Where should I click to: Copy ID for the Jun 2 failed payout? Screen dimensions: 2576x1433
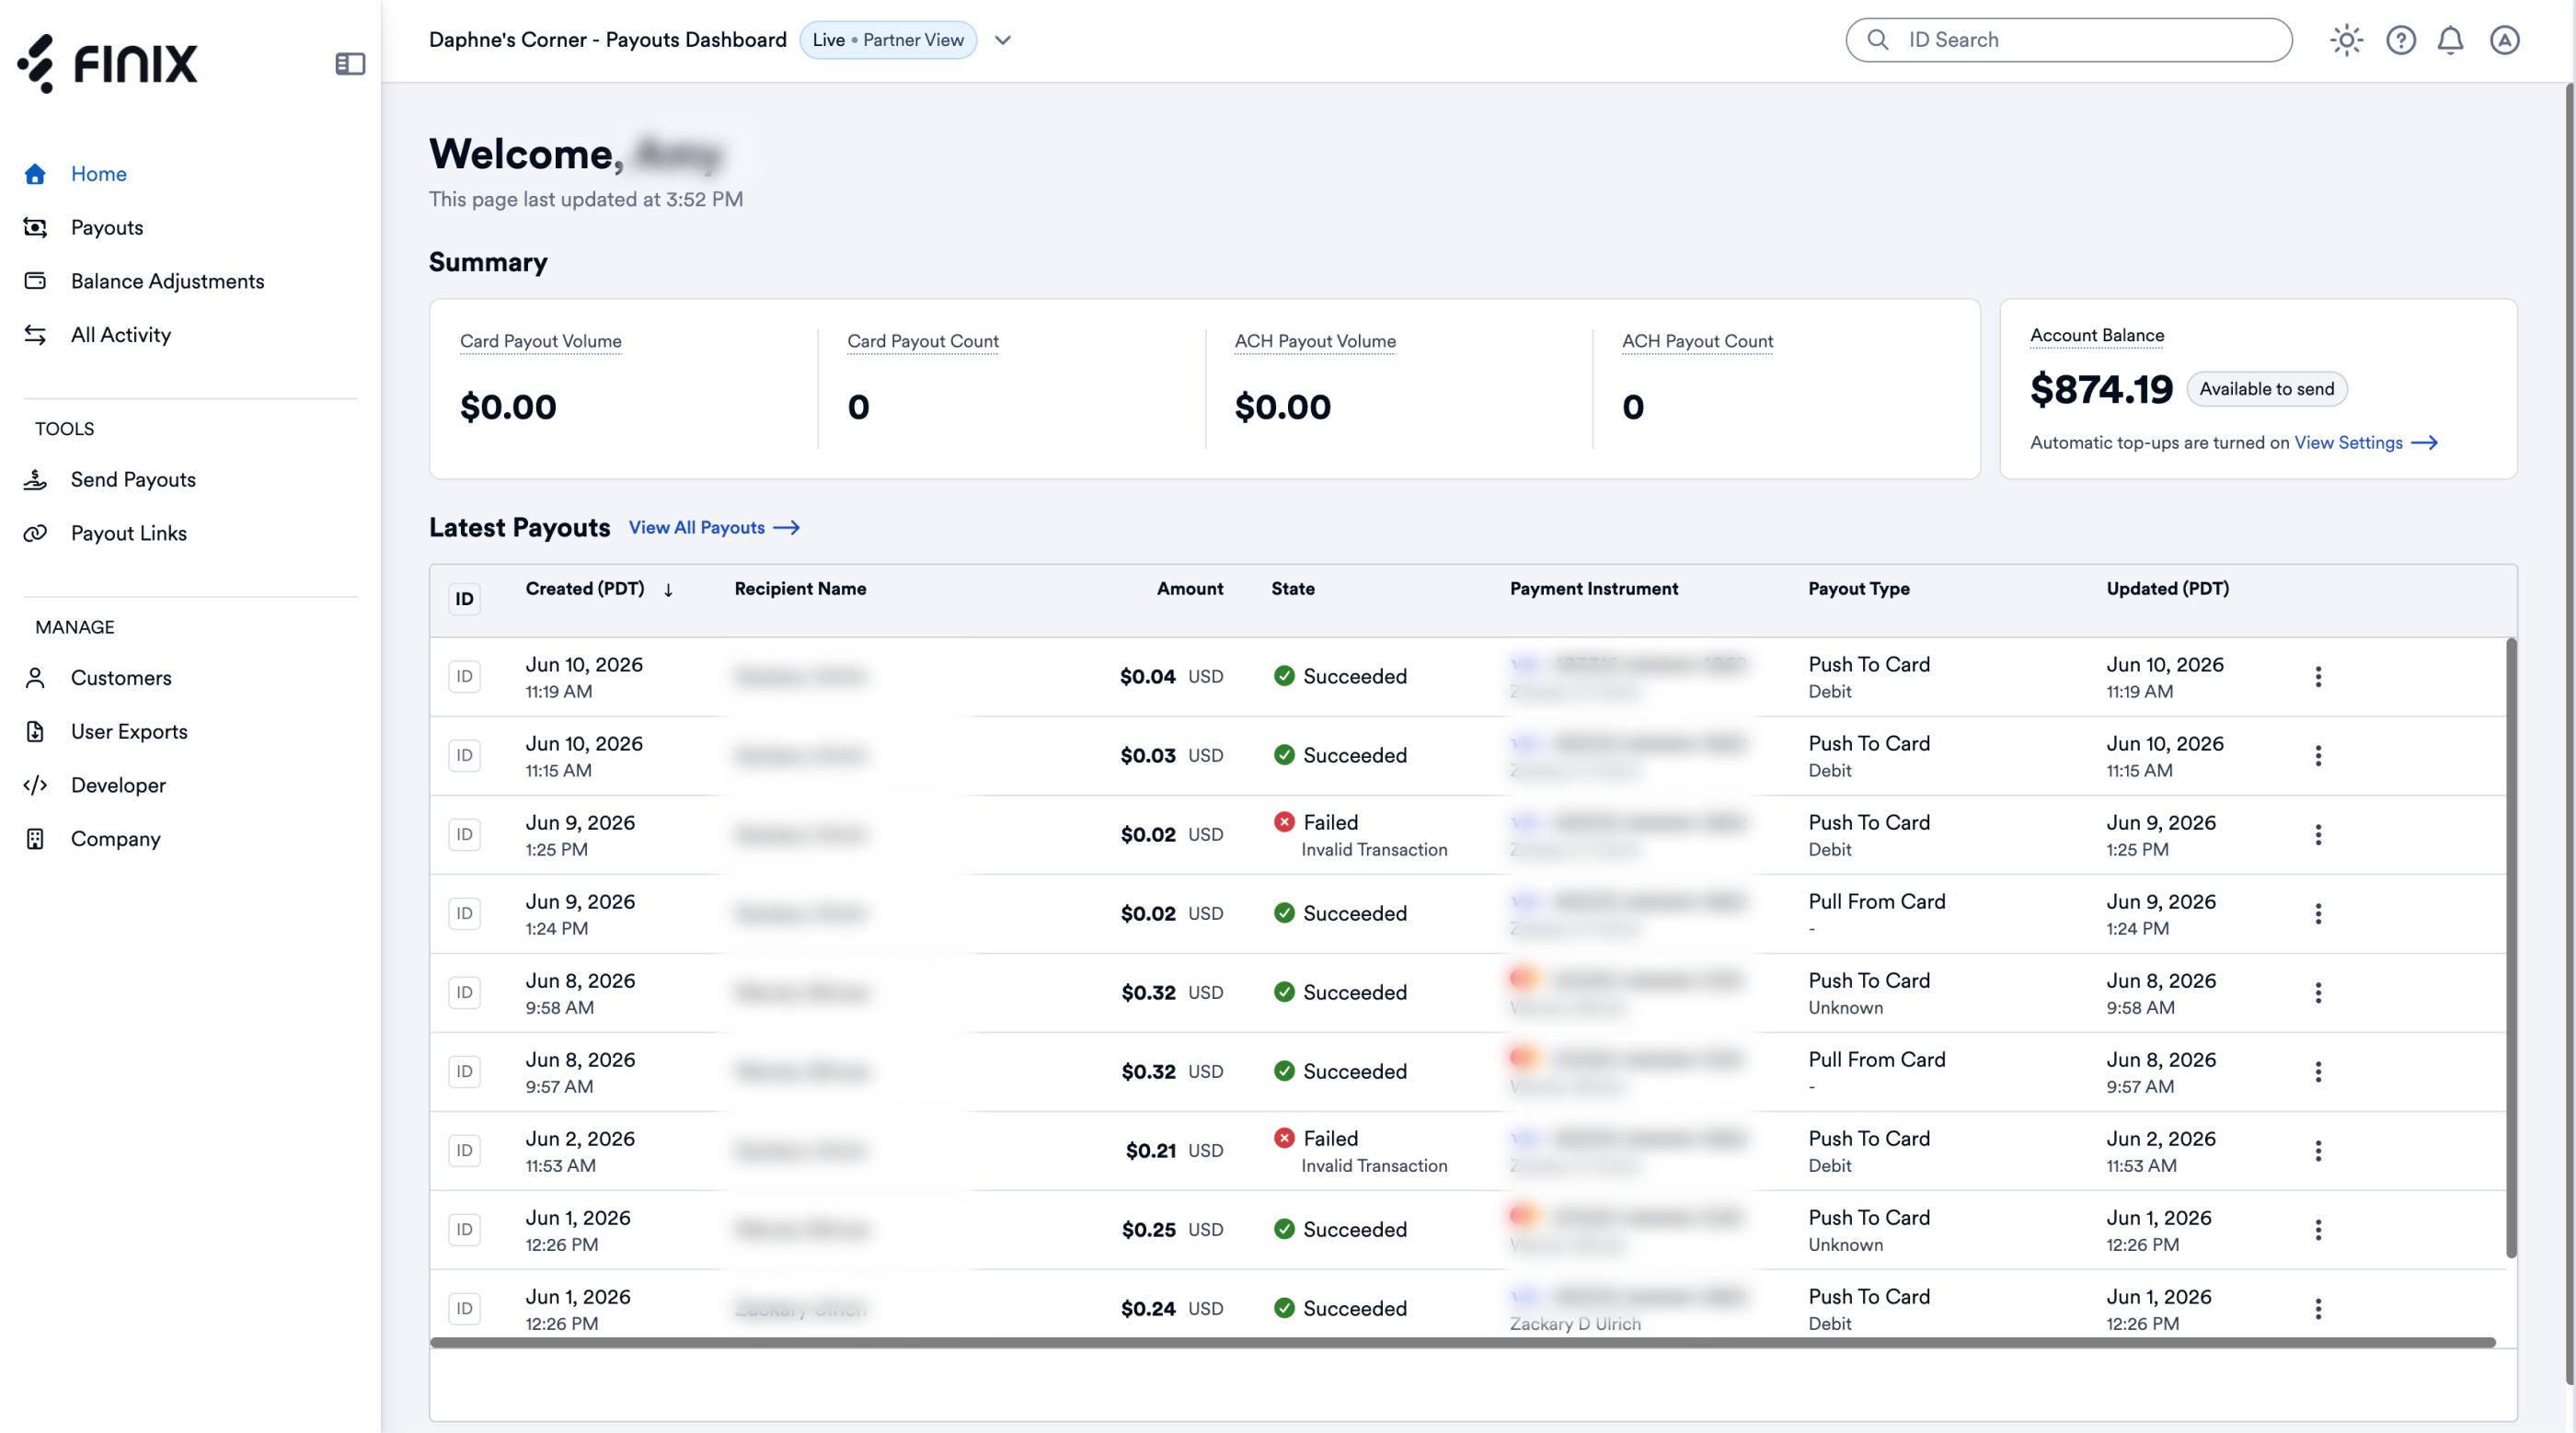click(x=465, y=1151)
